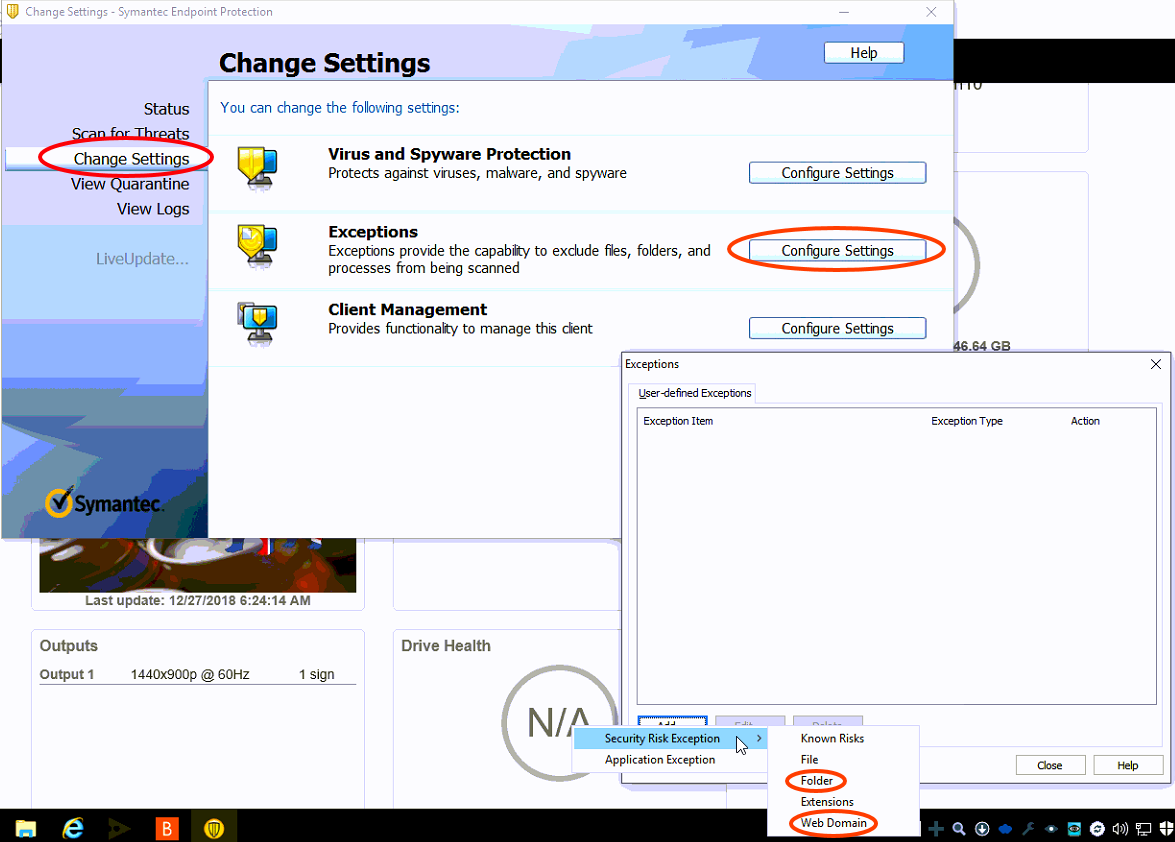Viewport: 1175px width, 842px height.
Task: Choose Web Domain from the exception submenu
Action: [833, 823]
